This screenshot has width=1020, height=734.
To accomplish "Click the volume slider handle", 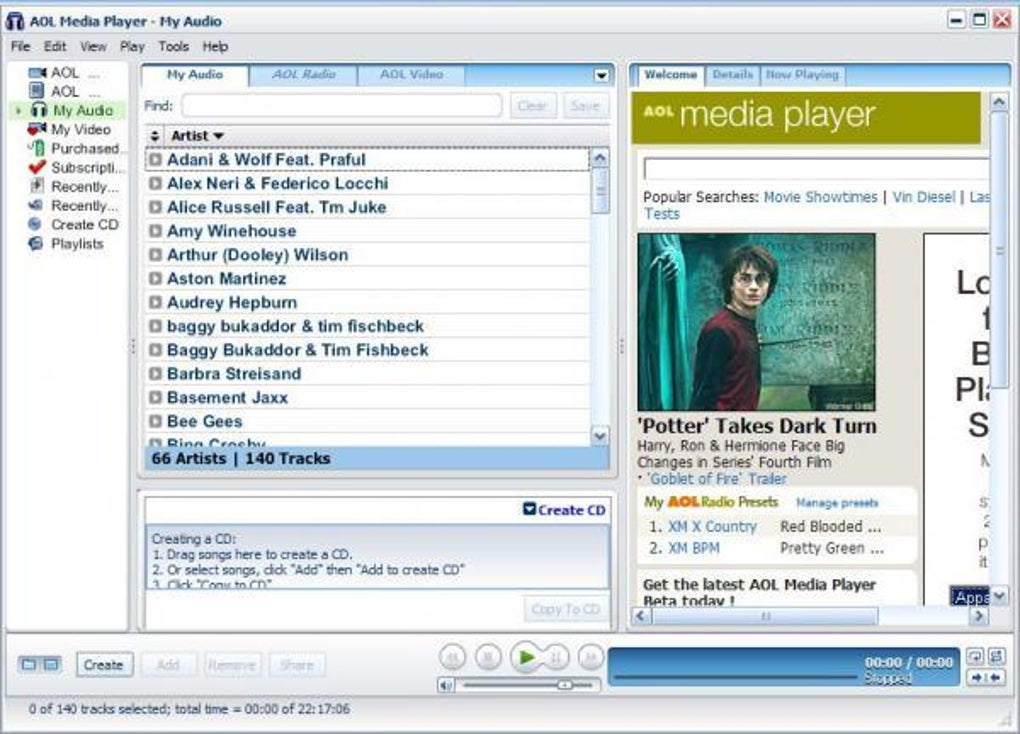I will [565, 685].
